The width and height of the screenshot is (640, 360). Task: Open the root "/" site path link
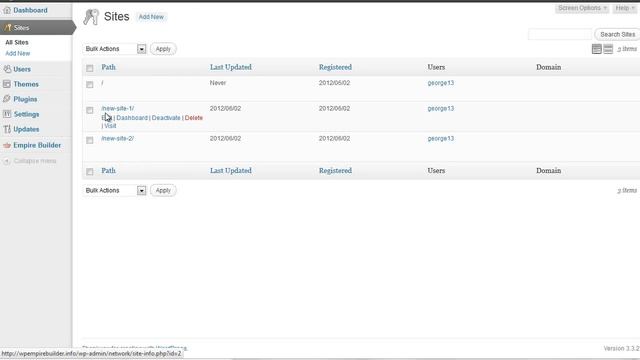102,83
